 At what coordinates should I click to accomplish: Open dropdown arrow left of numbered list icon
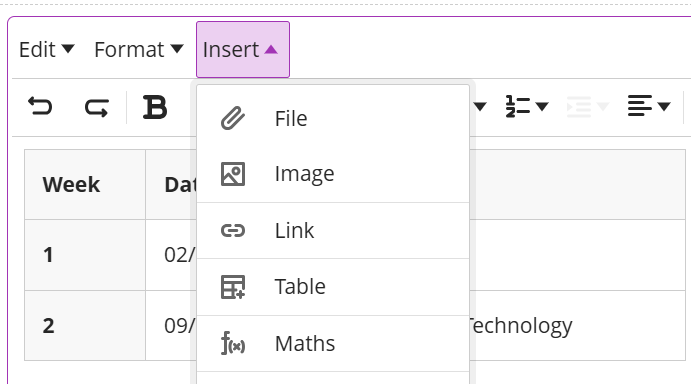tap(480, 107)
